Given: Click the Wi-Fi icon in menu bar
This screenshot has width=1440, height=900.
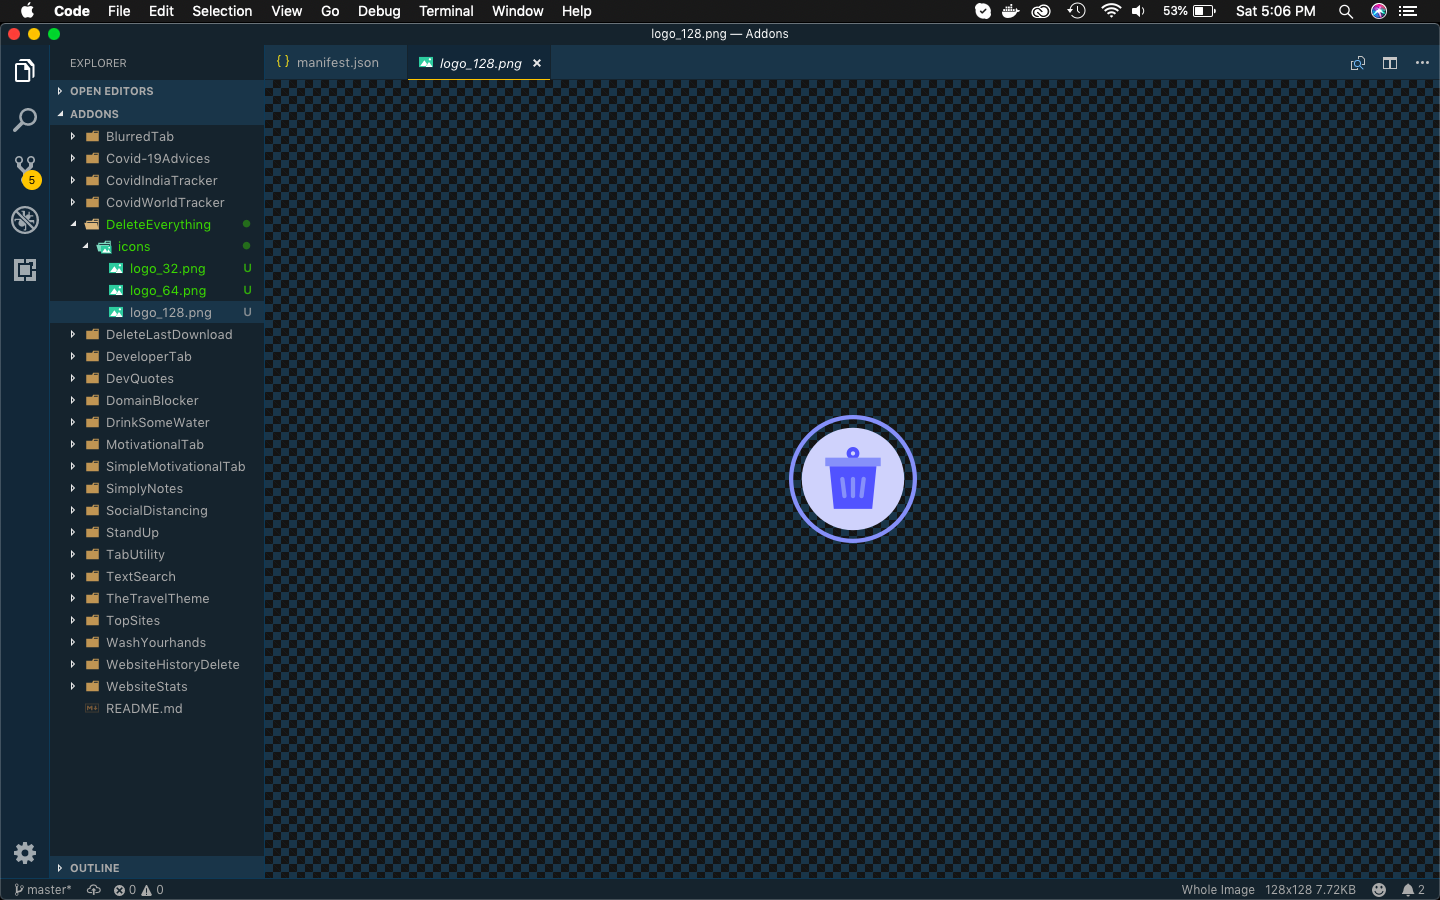Looking at the screenshot, I should pos(1111,11).
